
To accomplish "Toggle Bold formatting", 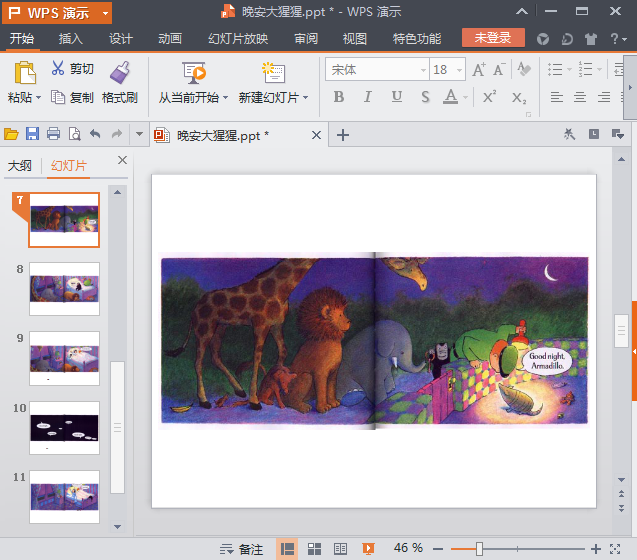I will pos(339,97).
